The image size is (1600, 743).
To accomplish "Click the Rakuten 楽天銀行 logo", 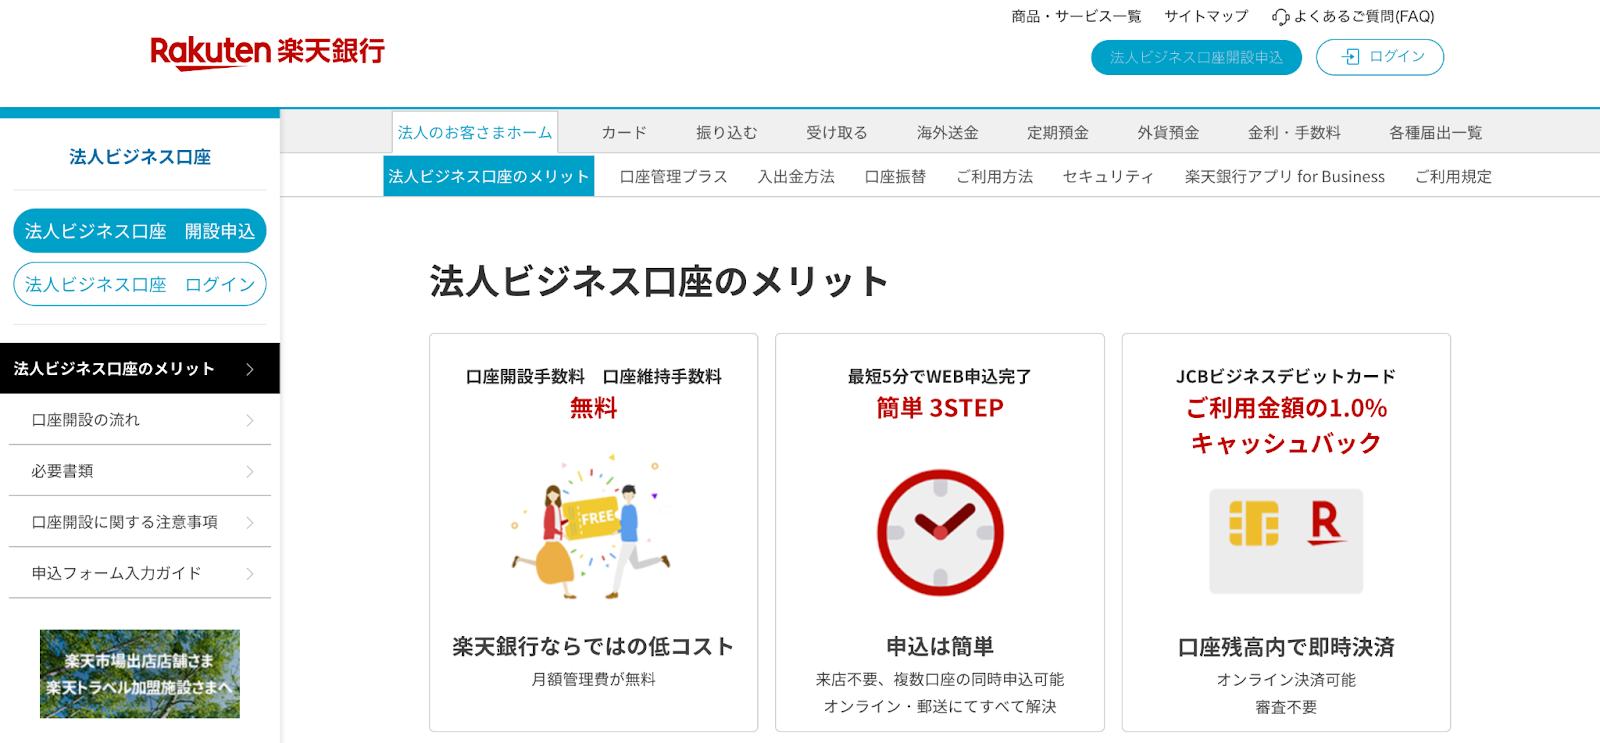I will coord(267,52).
